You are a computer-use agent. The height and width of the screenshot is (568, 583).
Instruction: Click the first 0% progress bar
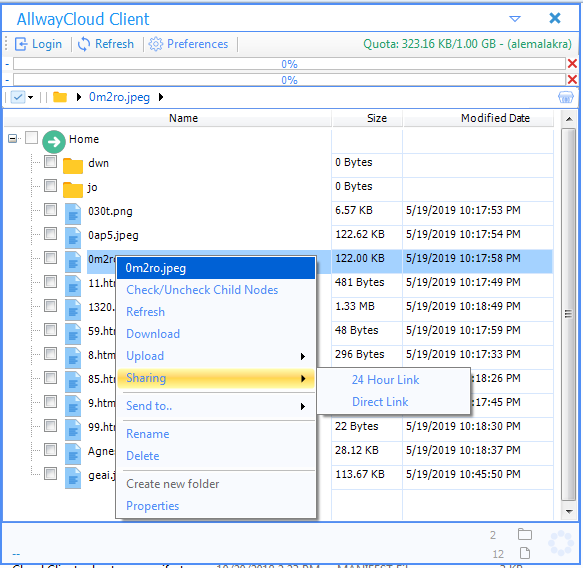pyautogui.click(x=289, y=64)
